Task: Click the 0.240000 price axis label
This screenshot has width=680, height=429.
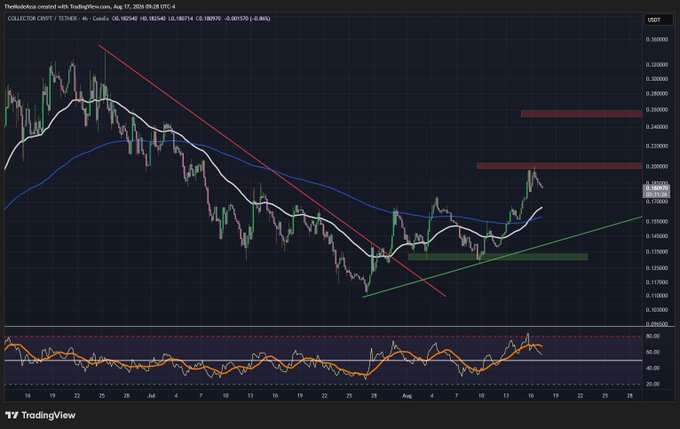Action: [657, 127]
